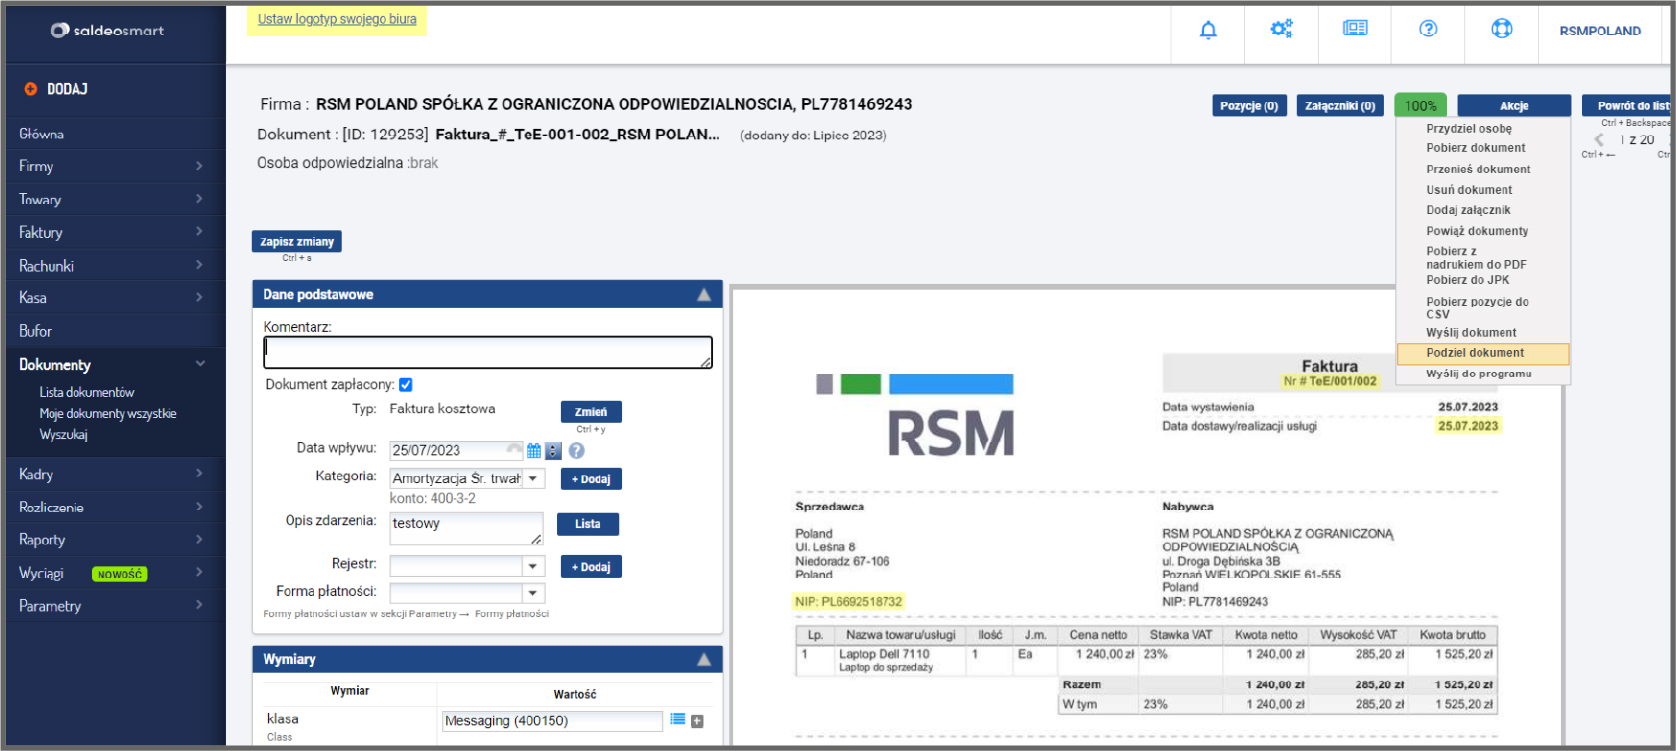1676x751 pixels.
Task: Open the notifications bell icon
Action: pyautogui.click(x=1208, y=30)
